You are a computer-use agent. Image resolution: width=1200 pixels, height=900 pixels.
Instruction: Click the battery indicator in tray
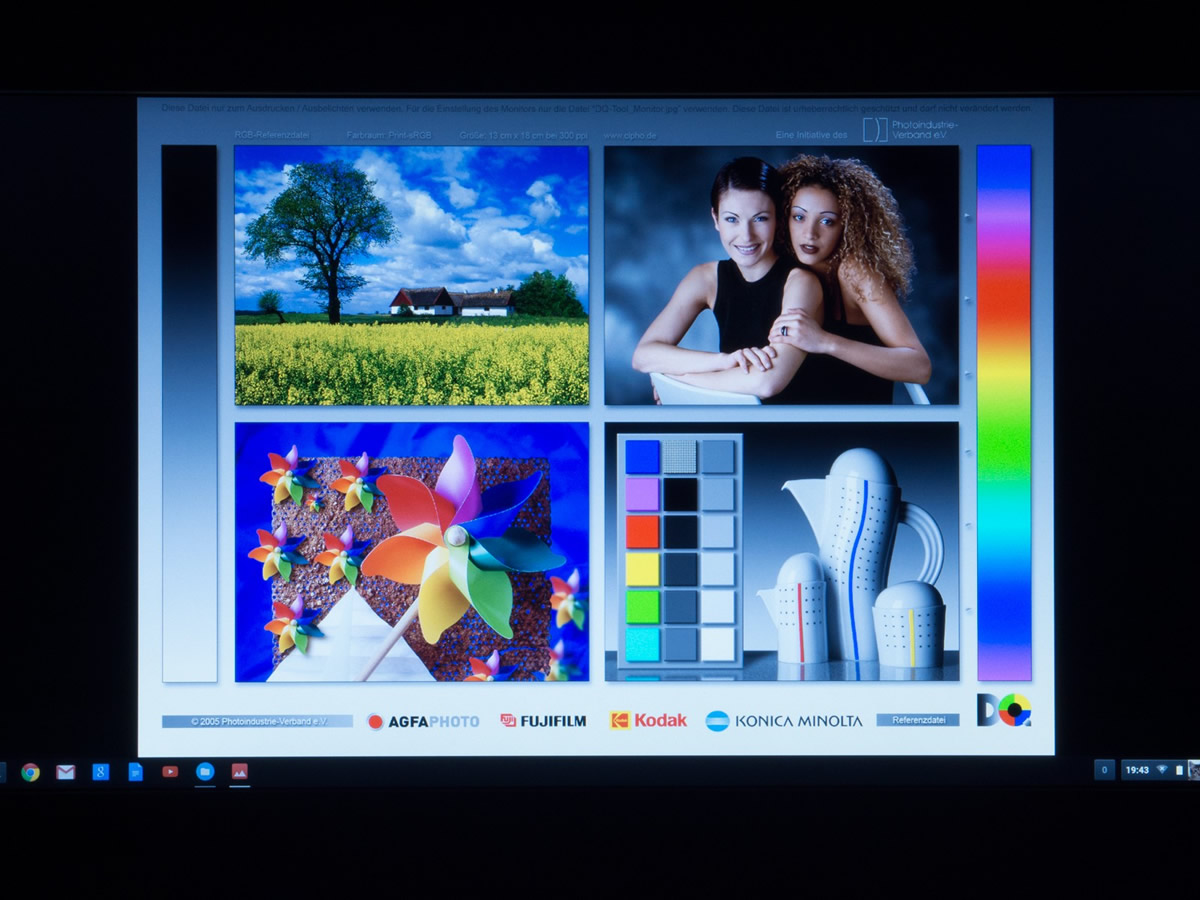point(1178,770)
